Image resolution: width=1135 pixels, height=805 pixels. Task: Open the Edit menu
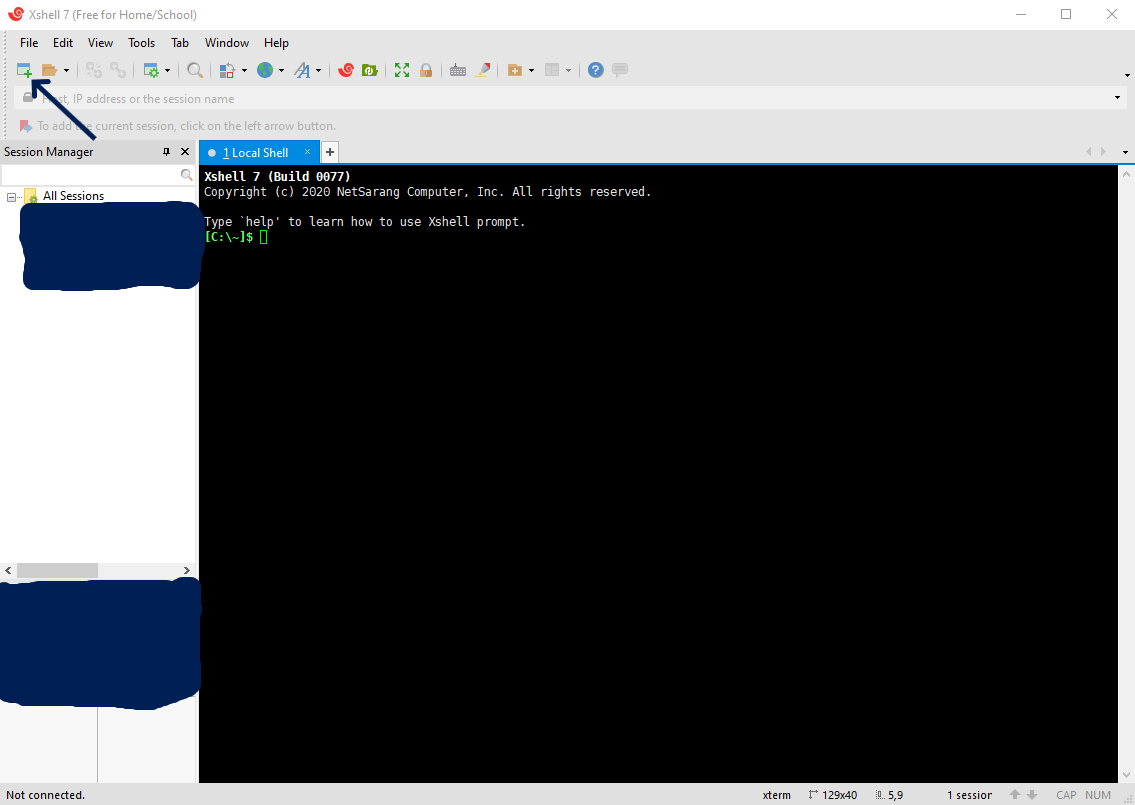click(63, 43)
